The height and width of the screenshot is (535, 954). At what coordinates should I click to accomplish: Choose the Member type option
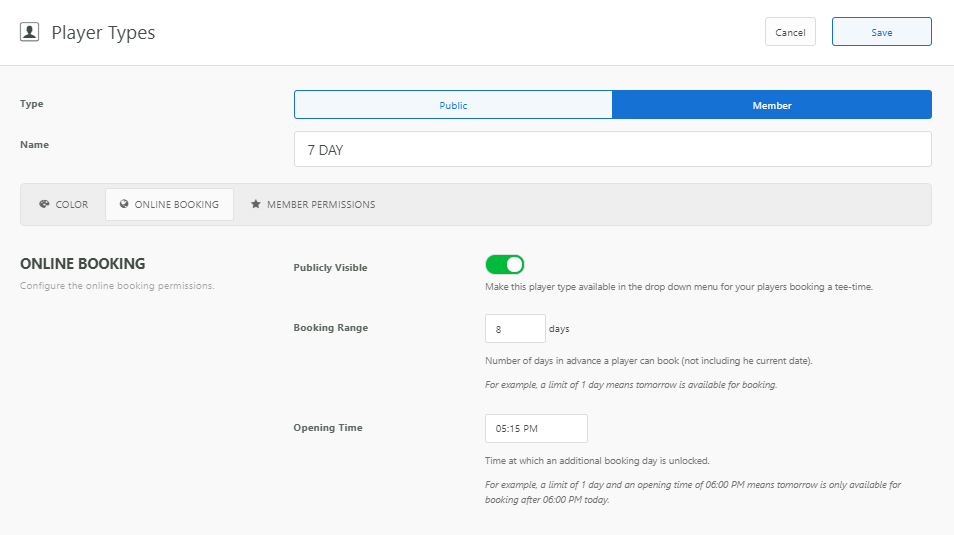click(x=771, y=105)
